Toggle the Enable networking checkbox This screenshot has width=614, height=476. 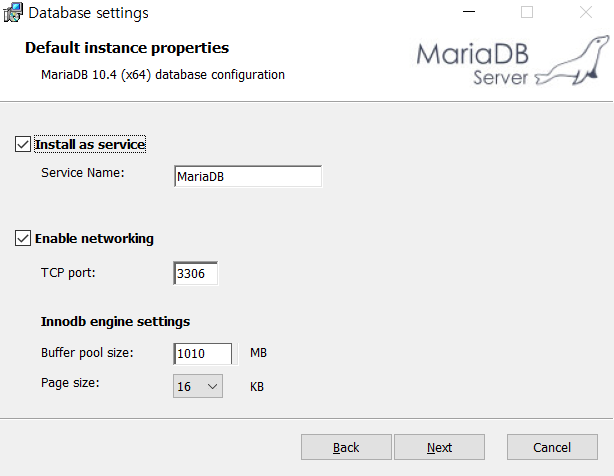[23, 238]
